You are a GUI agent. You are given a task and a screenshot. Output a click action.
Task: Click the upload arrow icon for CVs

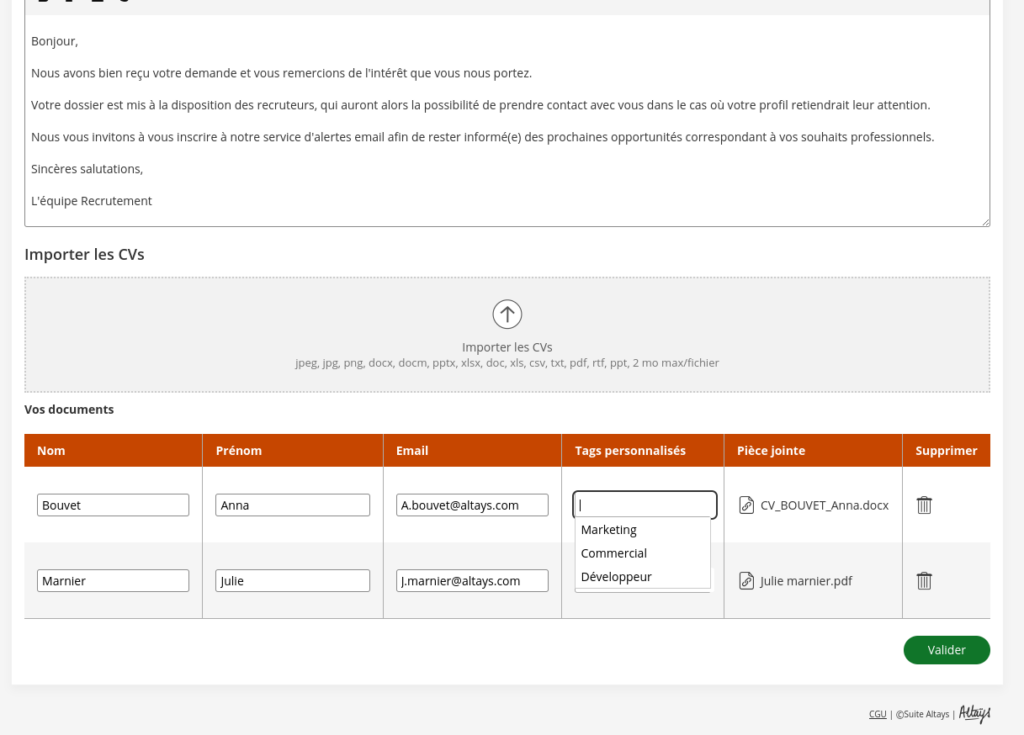[x=507, y=314]
